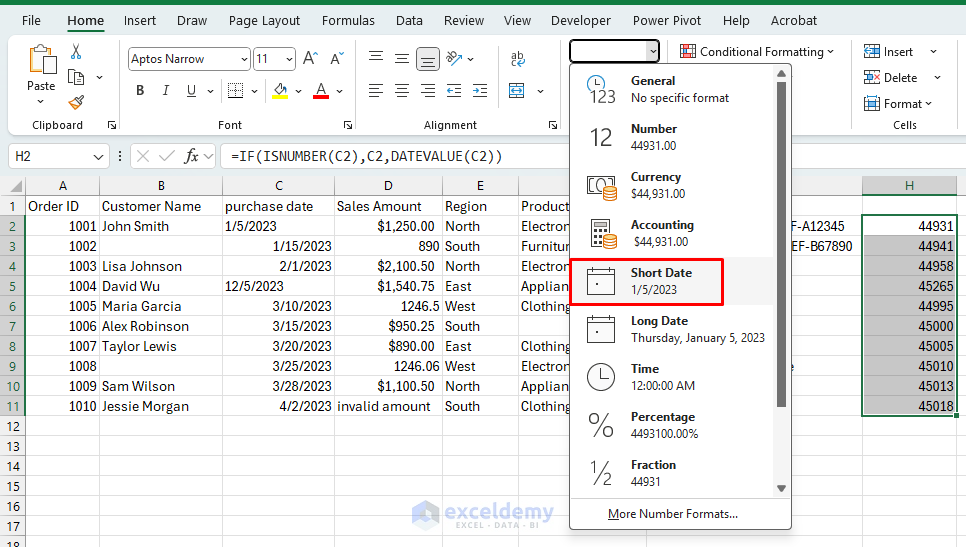Open More Number Formats link
Screen dimensions: 966x547
[673, 514]
